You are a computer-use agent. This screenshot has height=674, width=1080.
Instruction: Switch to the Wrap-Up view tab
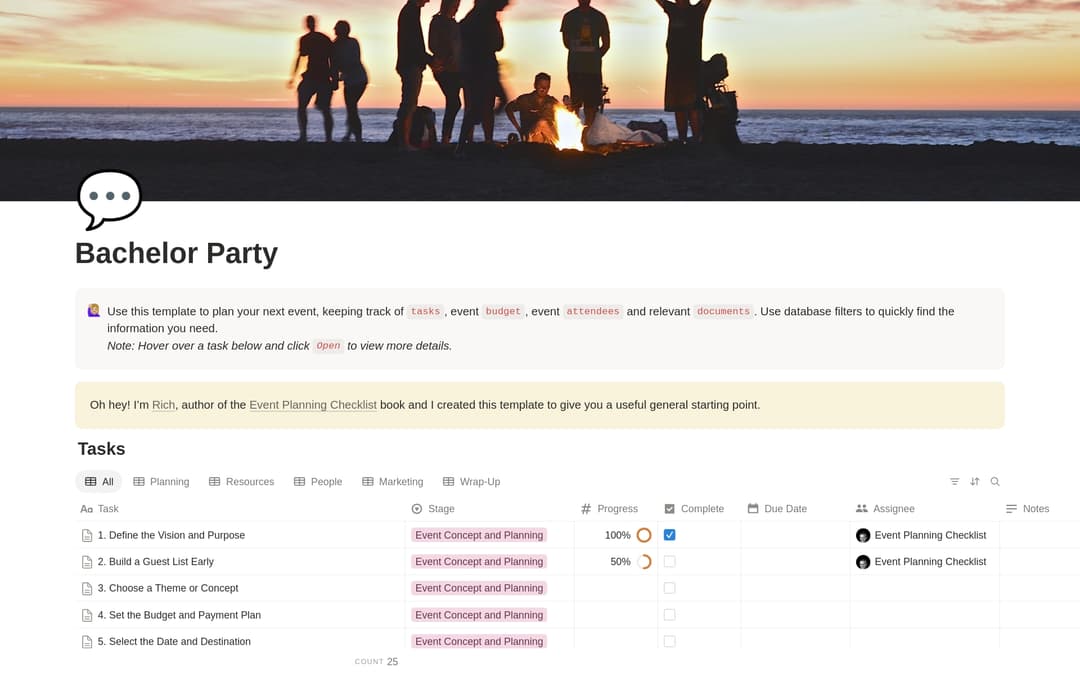coord(472,482)
